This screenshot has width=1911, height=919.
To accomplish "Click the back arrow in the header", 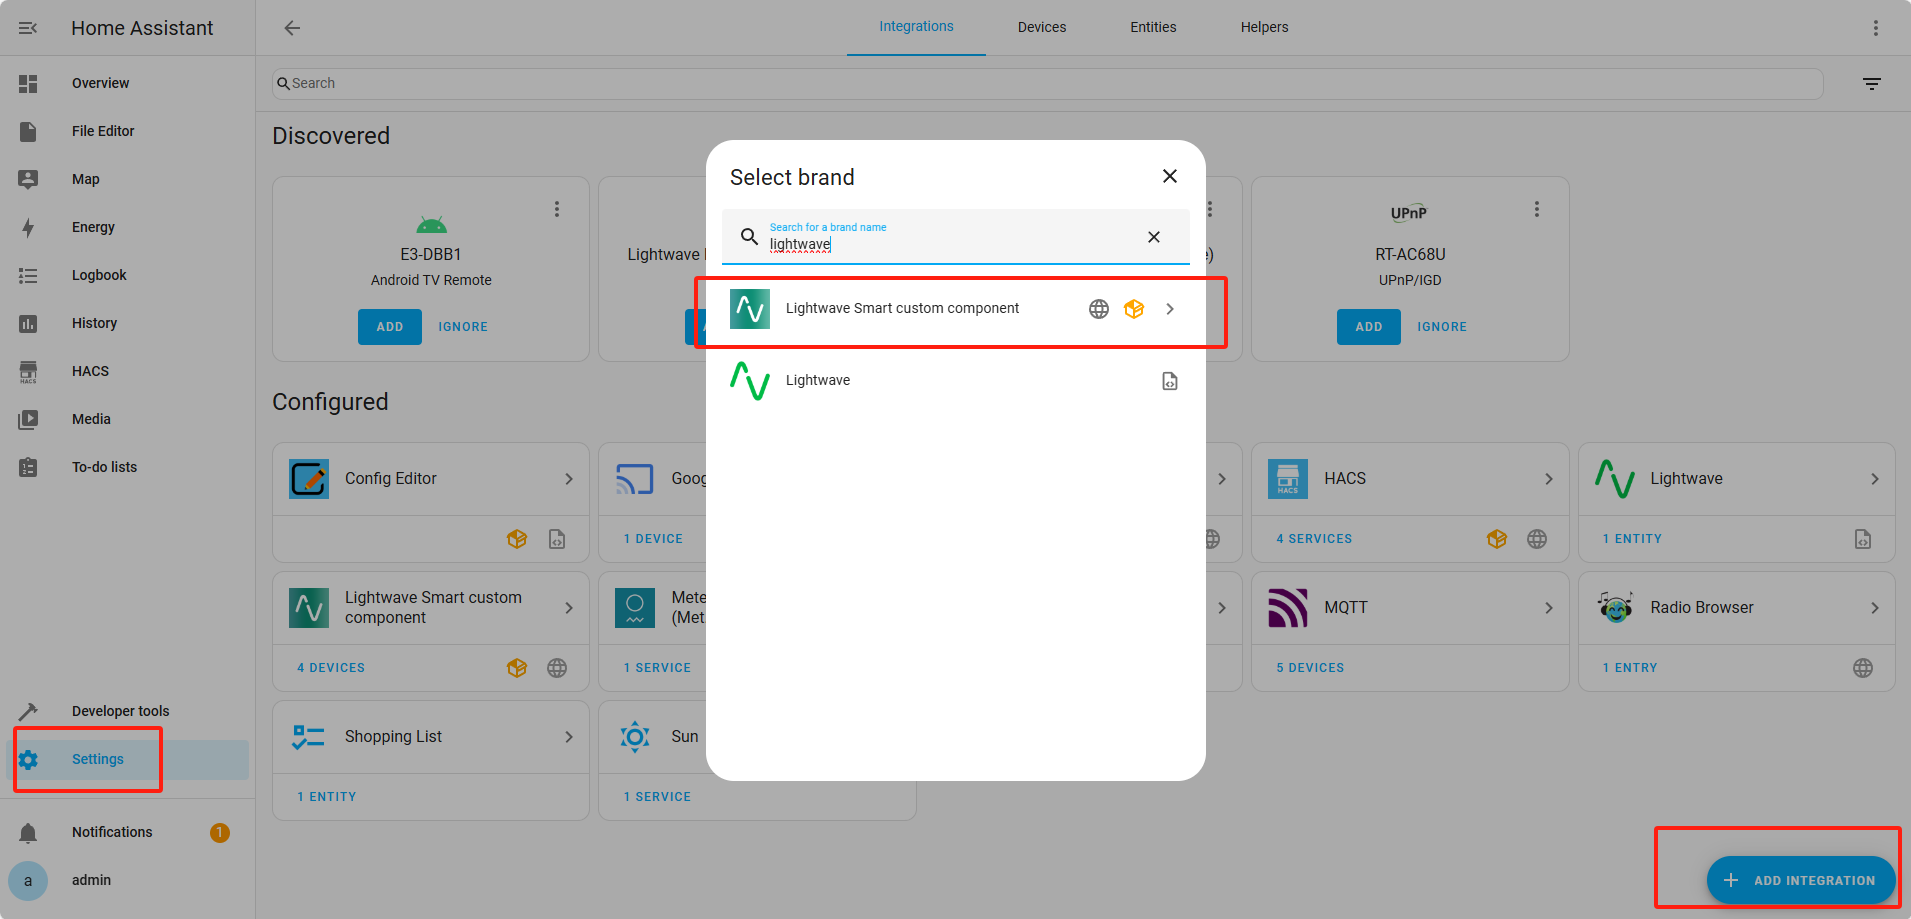I will (292, 28).
